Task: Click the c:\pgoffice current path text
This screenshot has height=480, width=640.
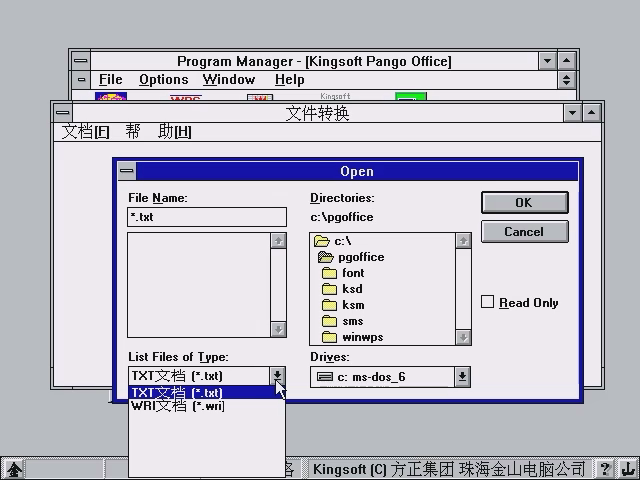Action: click(x=342, y=217)
